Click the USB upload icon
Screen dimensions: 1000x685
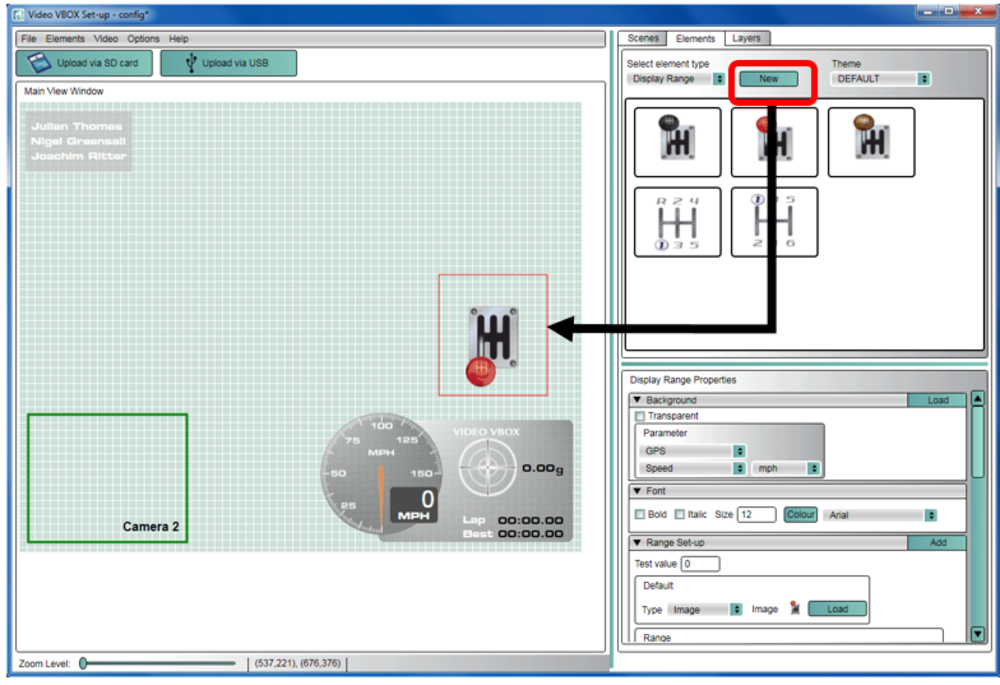tap(184, 63)
